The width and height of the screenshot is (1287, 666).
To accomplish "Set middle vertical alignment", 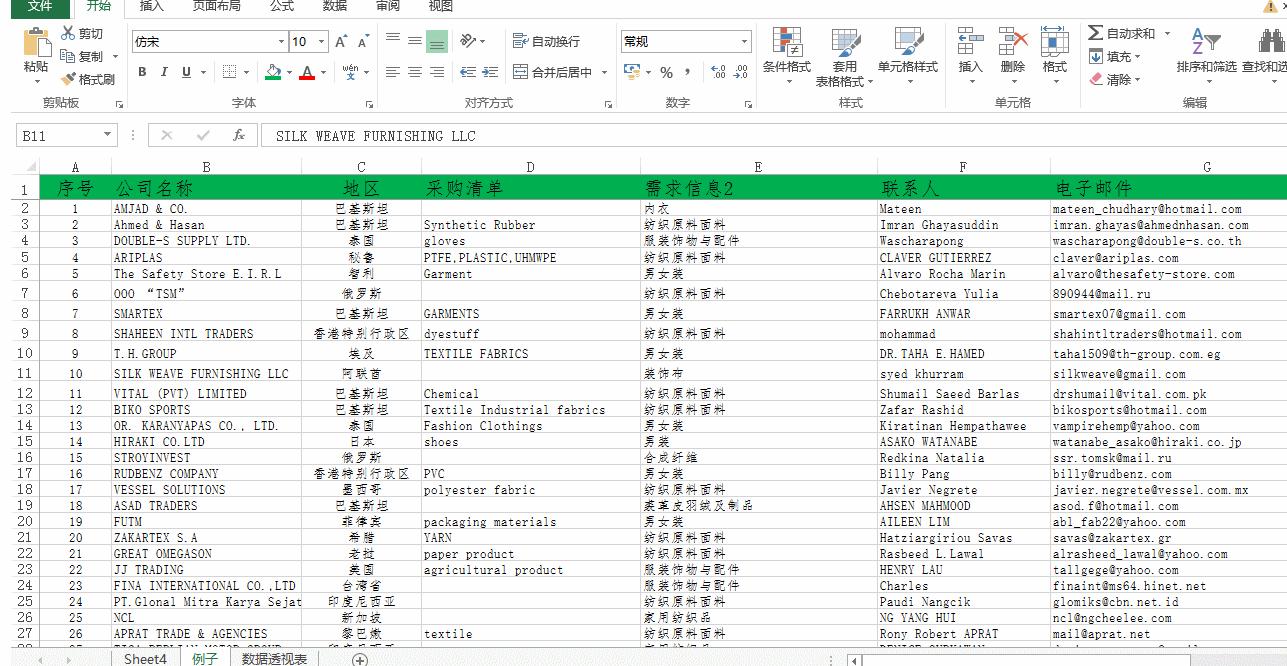I will [x=415, y=41].
